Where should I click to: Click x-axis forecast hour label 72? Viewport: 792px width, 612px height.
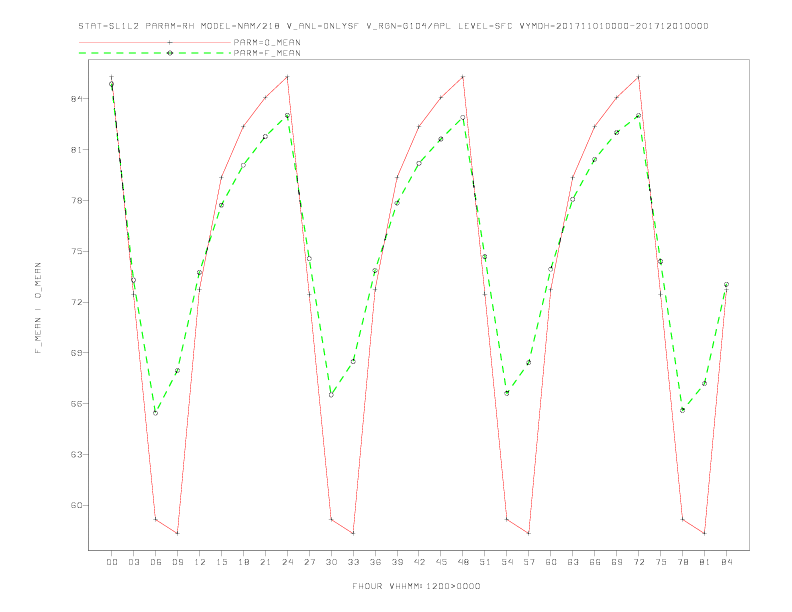[638, 562]
